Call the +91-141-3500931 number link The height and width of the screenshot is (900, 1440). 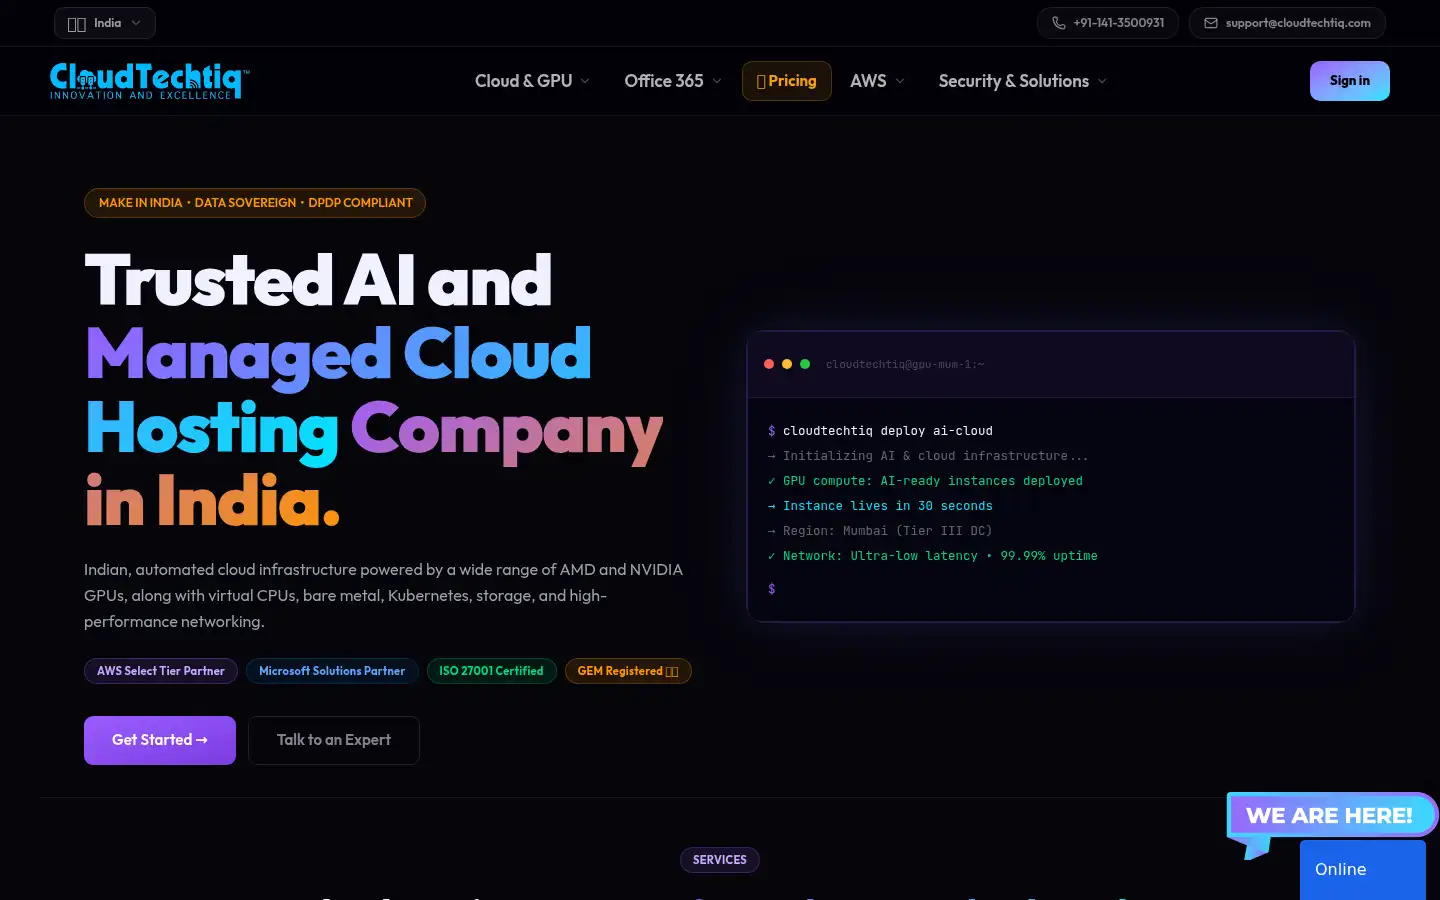click(1107, 23)
